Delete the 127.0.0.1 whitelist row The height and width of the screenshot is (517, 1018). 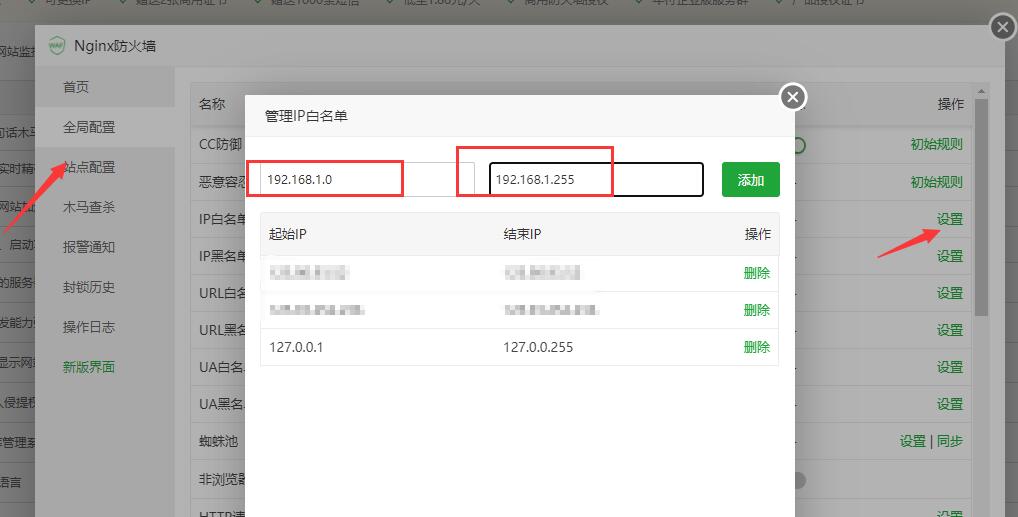757,347
